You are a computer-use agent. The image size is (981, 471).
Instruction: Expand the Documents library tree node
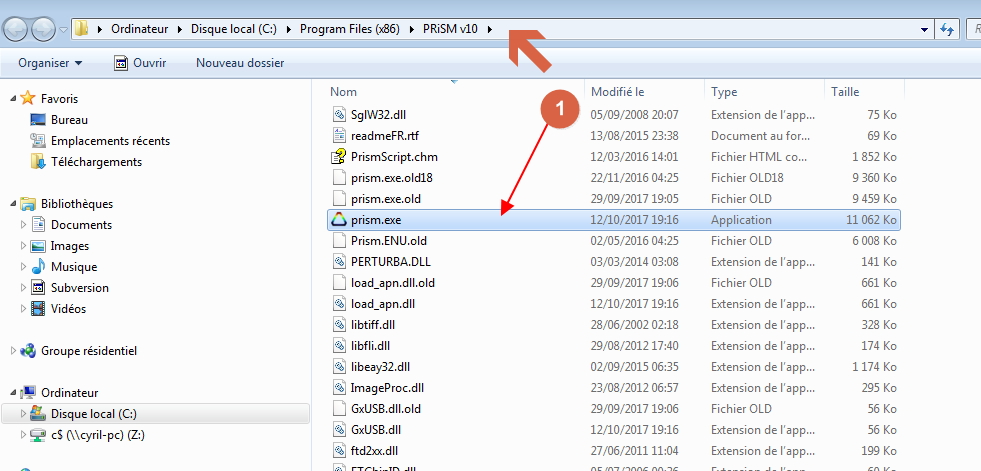[x=23, y=225]
